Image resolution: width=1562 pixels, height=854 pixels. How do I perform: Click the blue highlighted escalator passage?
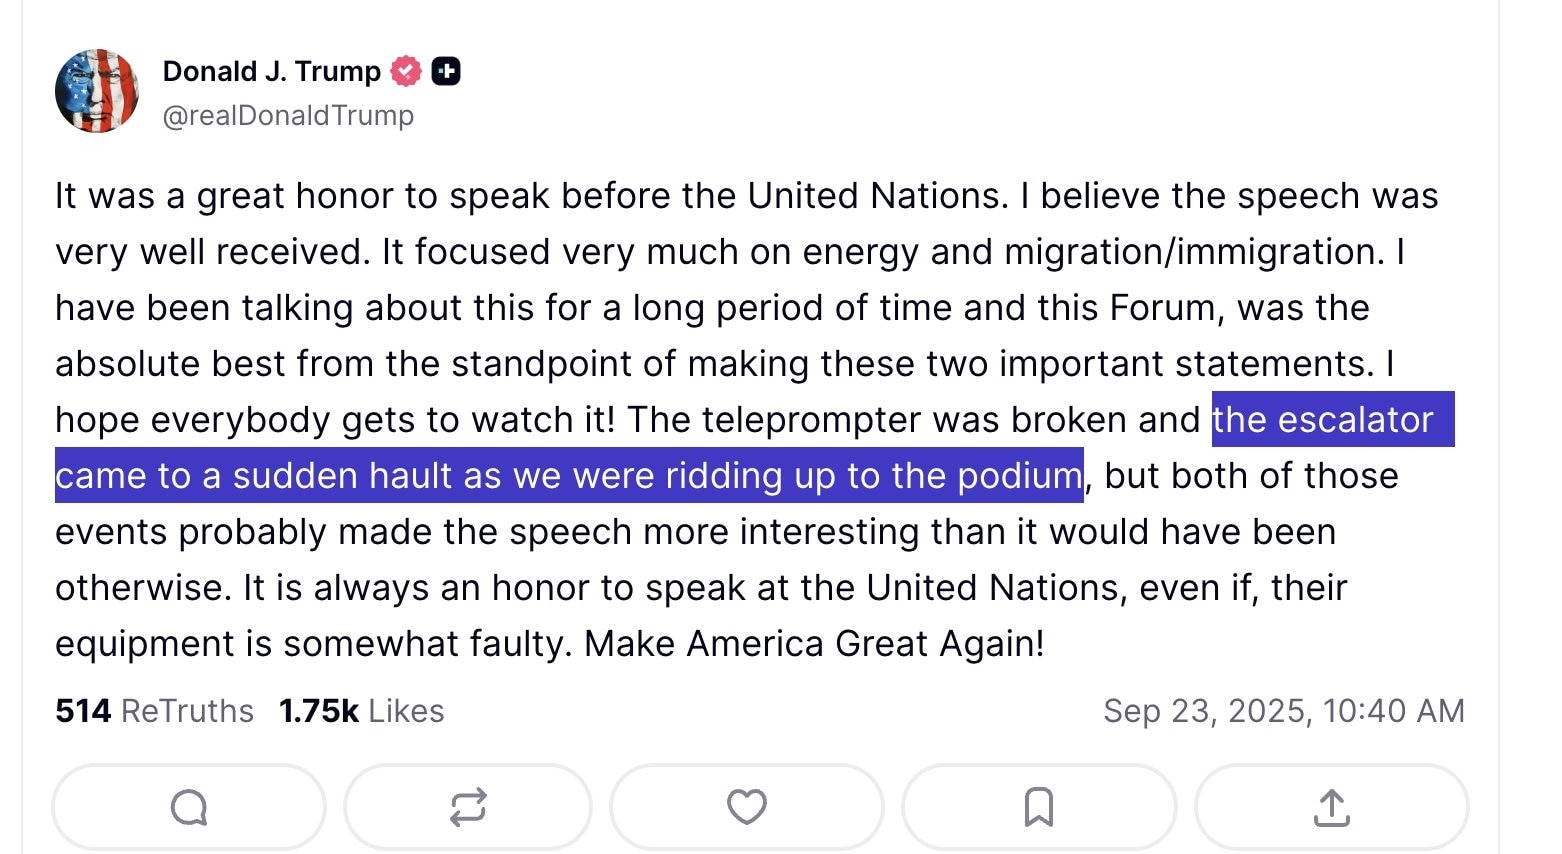pos(568,476)
